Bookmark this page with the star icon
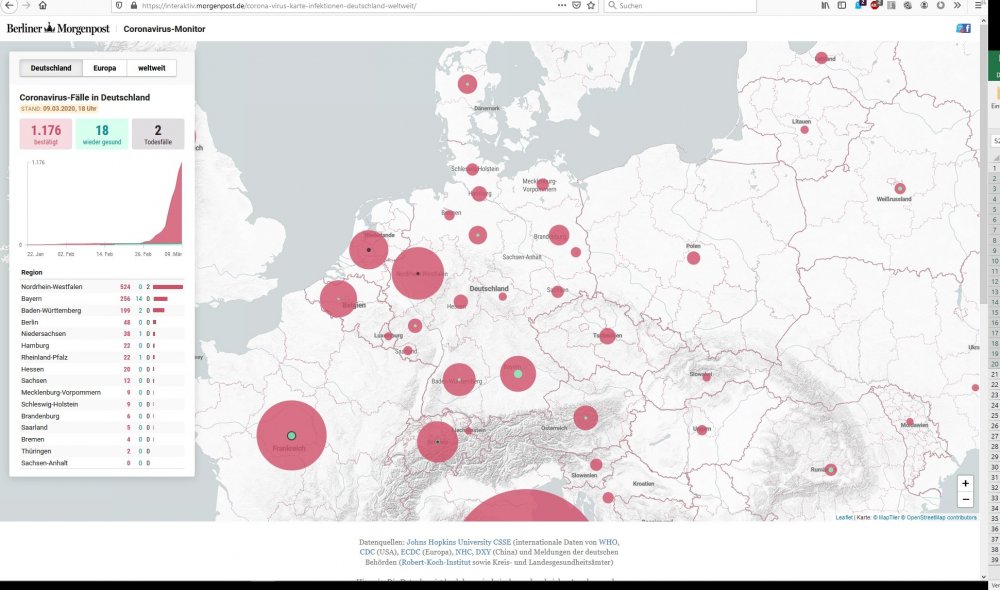Screen dimensions: 1000x590 (x=591, y=5)
